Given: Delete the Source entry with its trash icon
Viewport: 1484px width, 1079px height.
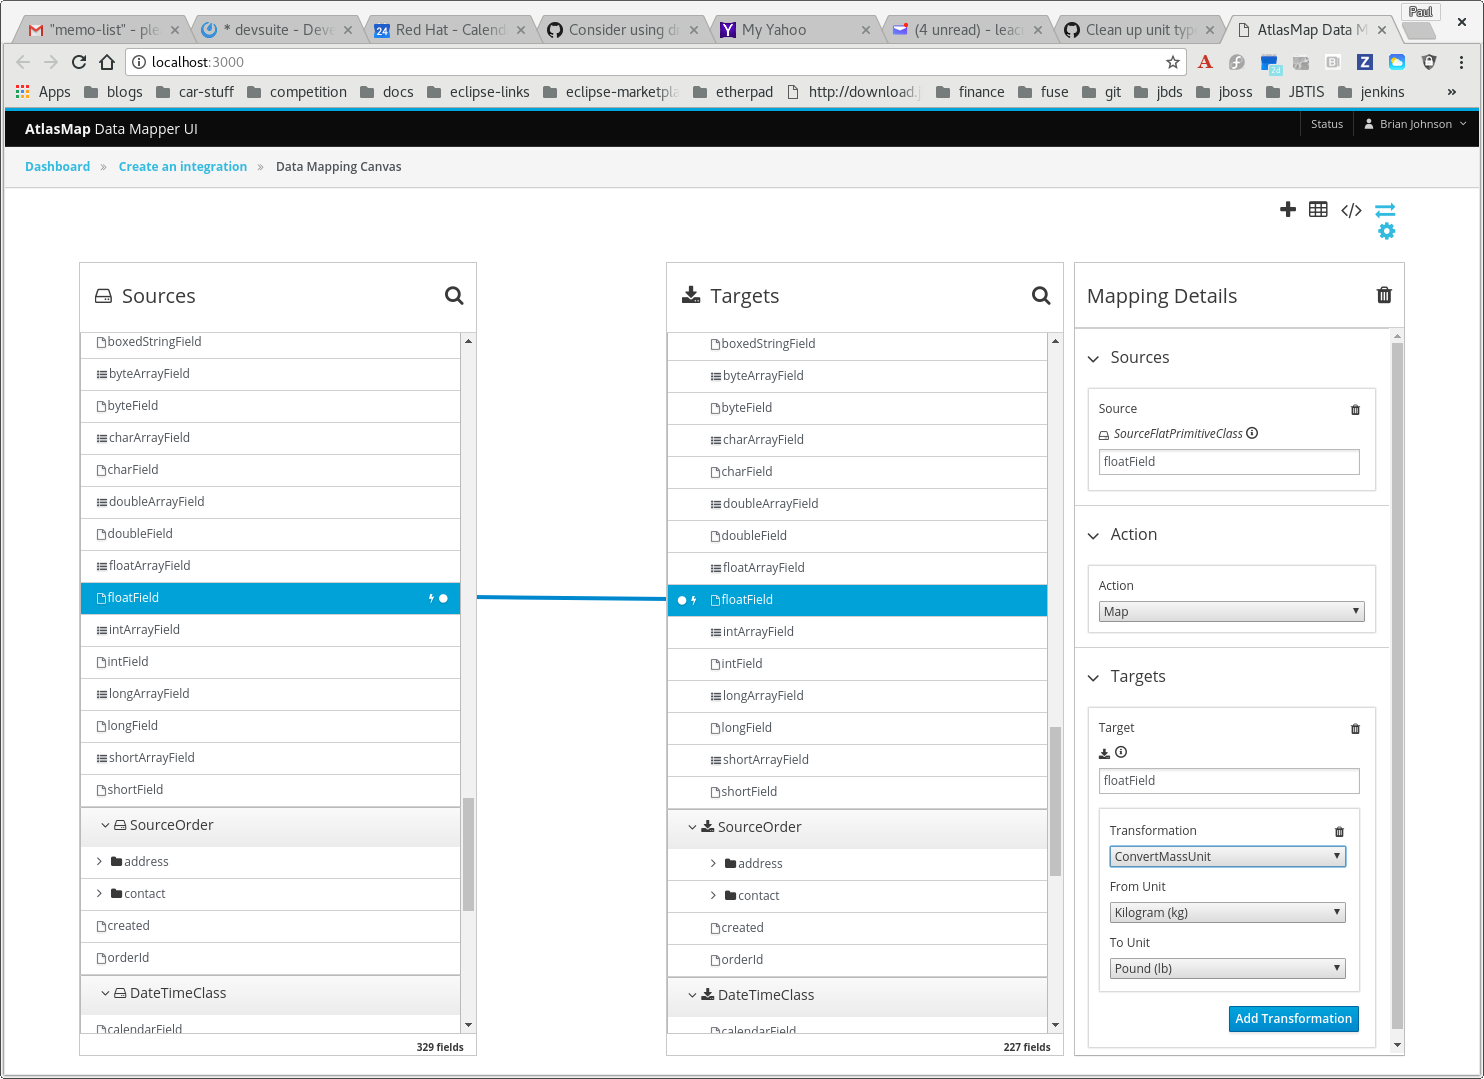Looking at the screenshot, I should [1355, 409].
